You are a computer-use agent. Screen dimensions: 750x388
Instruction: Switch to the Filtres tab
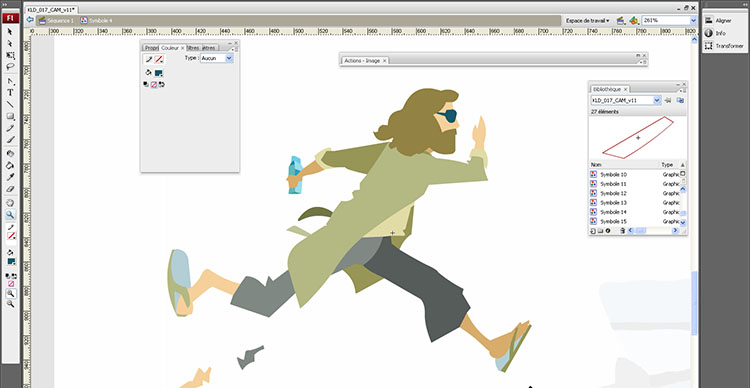pyautogui.click(x=193, y=48)
